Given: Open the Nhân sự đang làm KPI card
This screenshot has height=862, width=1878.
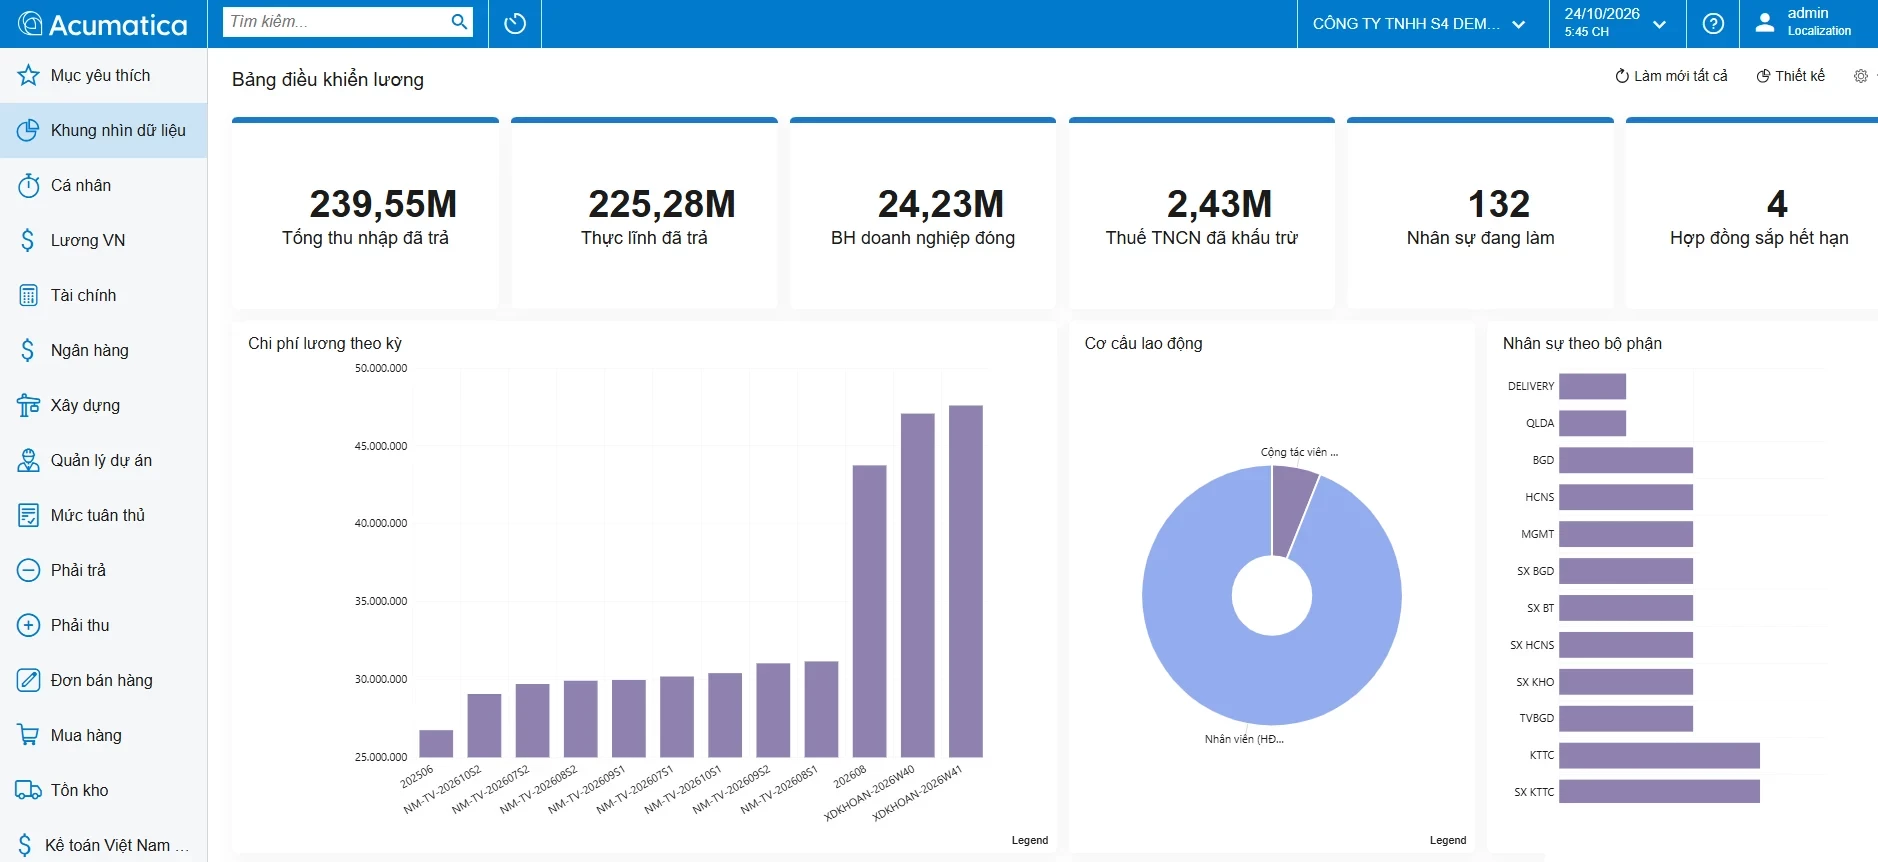Looking at the screenshot, I should tap(1480, 213).
